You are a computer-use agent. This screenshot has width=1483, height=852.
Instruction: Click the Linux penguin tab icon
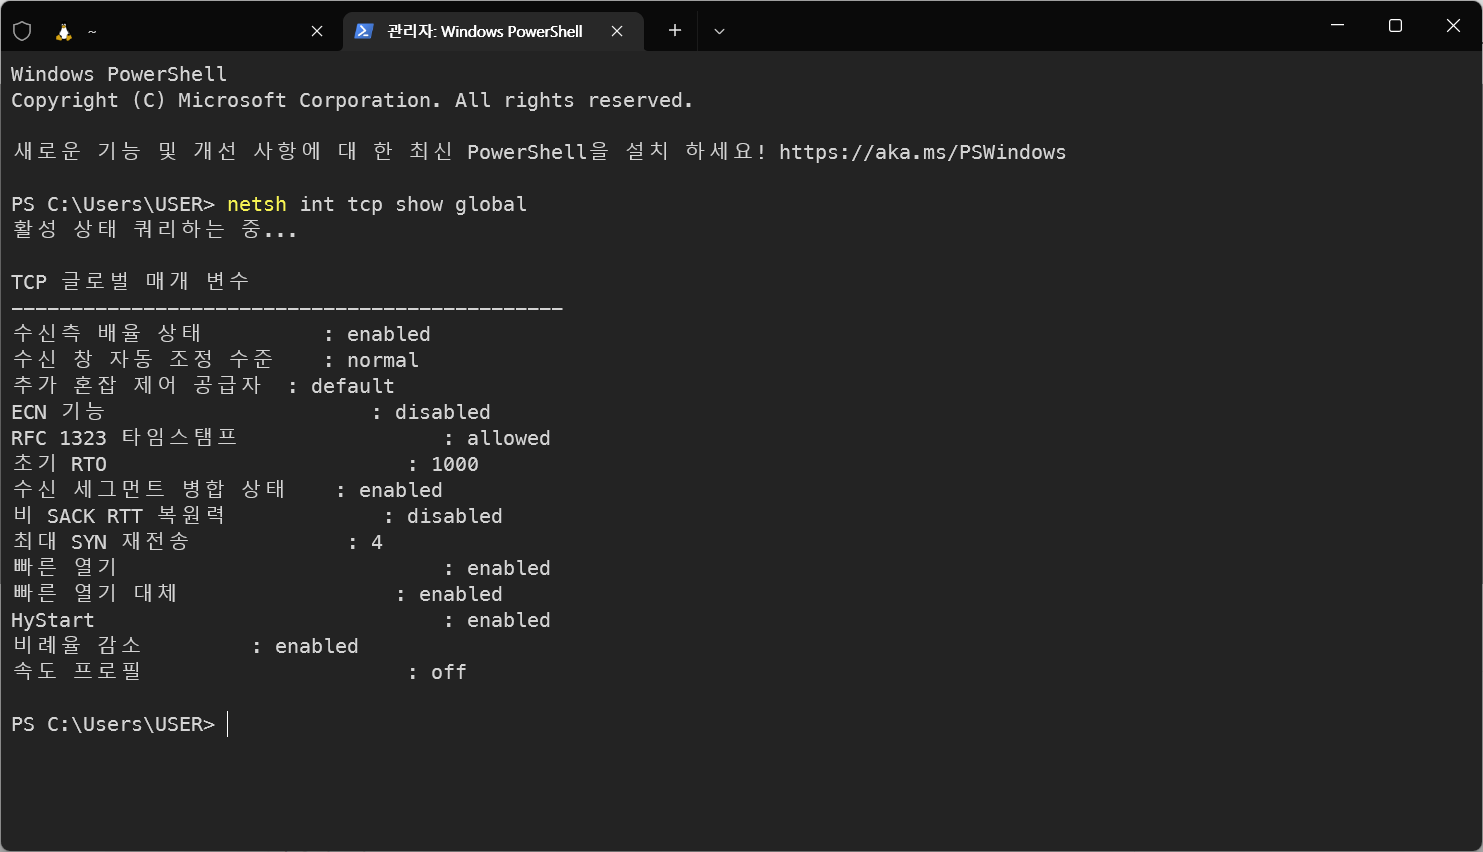[x=64, y=32]
